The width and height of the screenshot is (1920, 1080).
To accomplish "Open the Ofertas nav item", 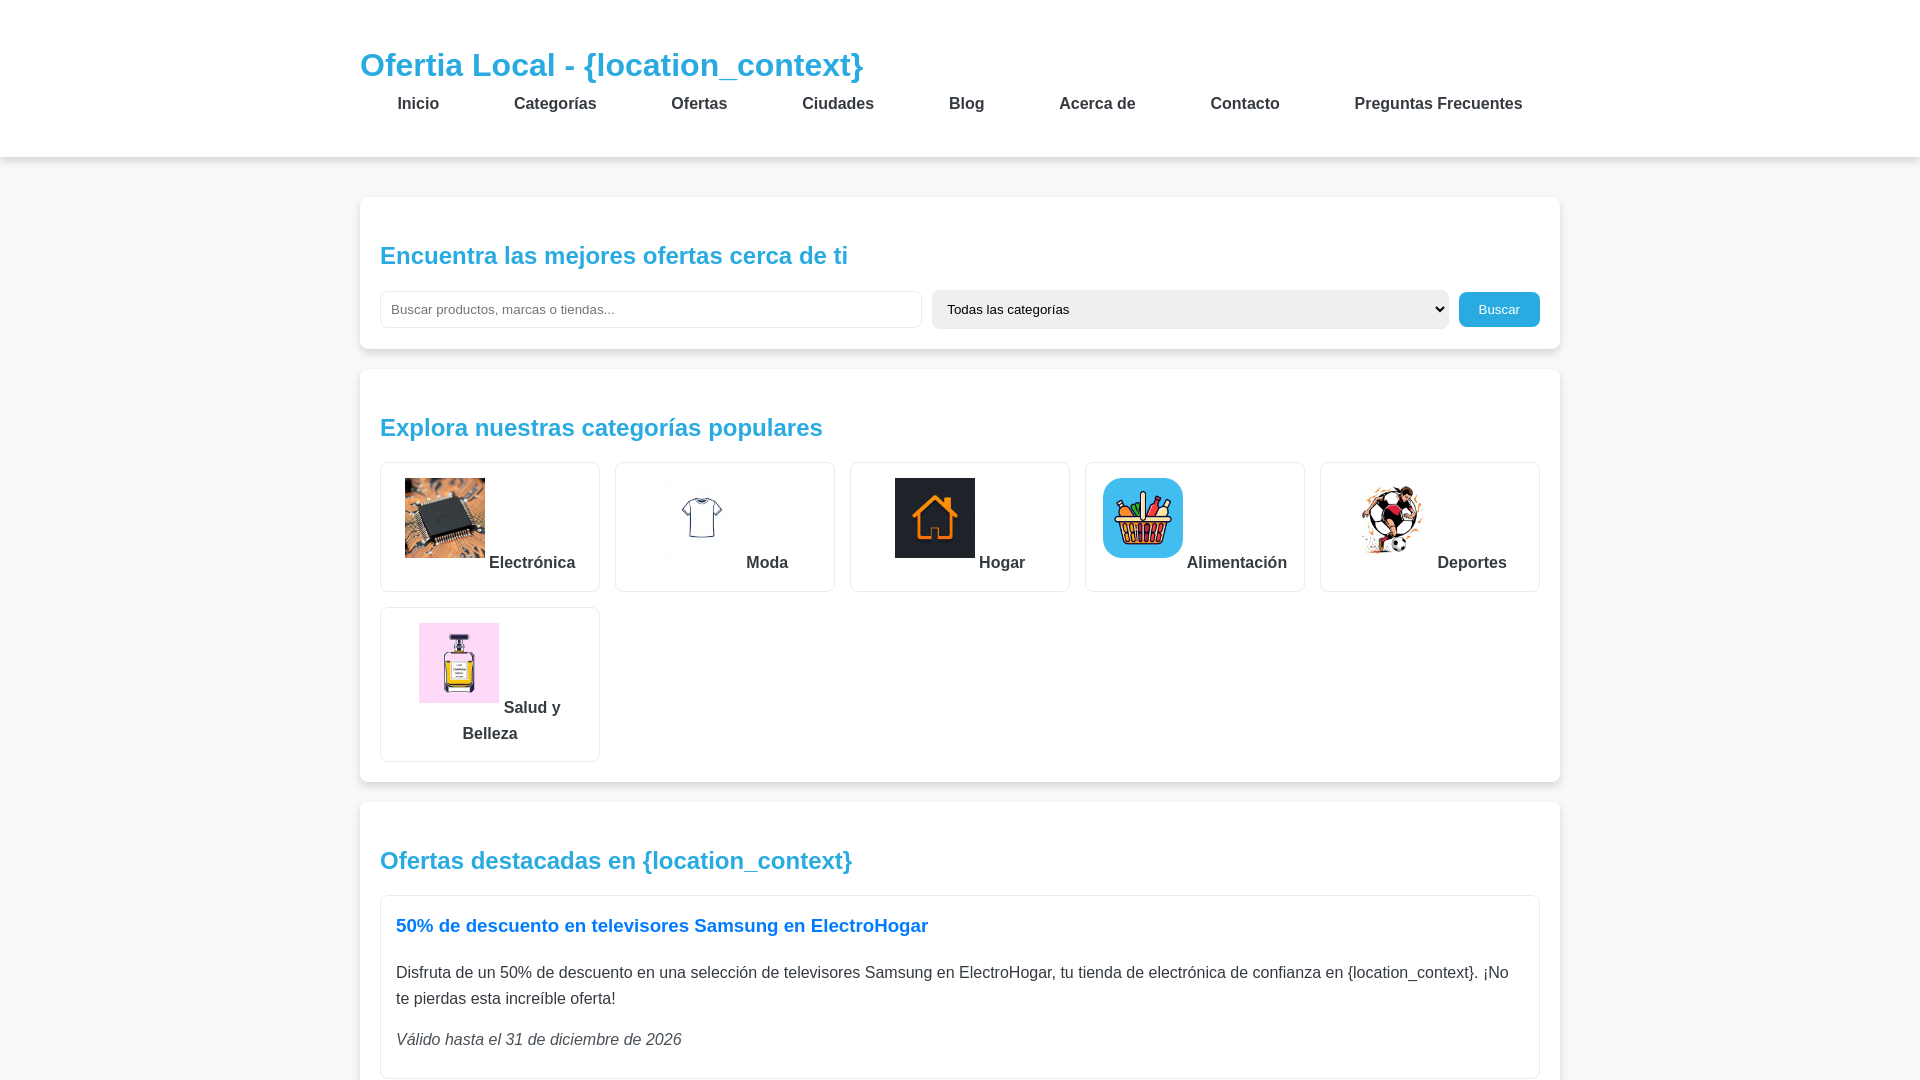I will click(699, 104).
